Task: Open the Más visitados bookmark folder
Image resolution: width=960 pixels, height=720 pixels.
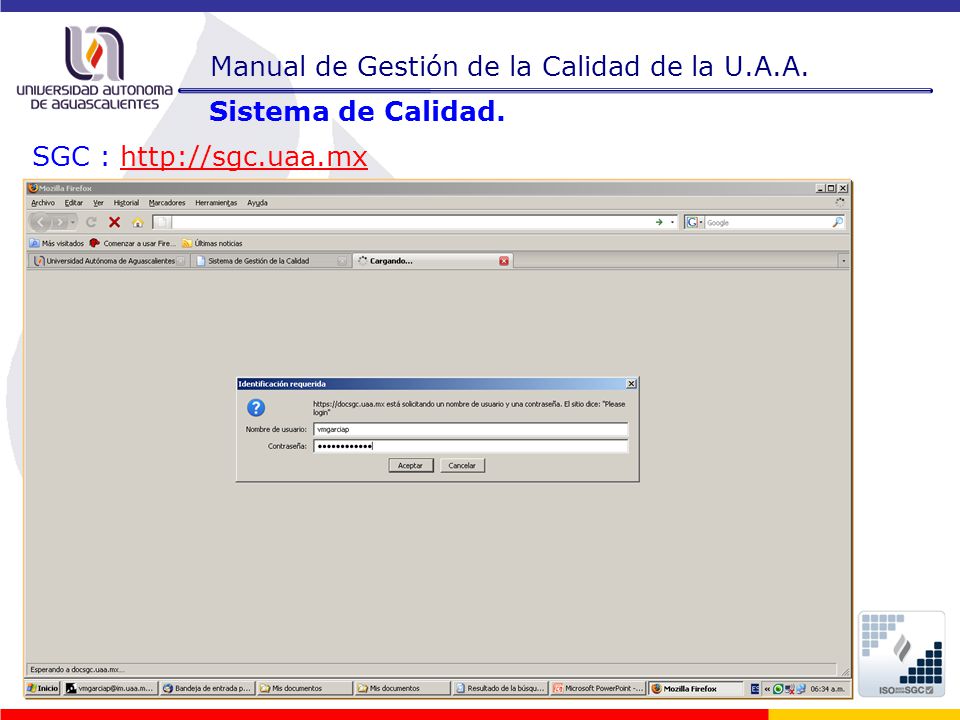Action: pos(56,243)
